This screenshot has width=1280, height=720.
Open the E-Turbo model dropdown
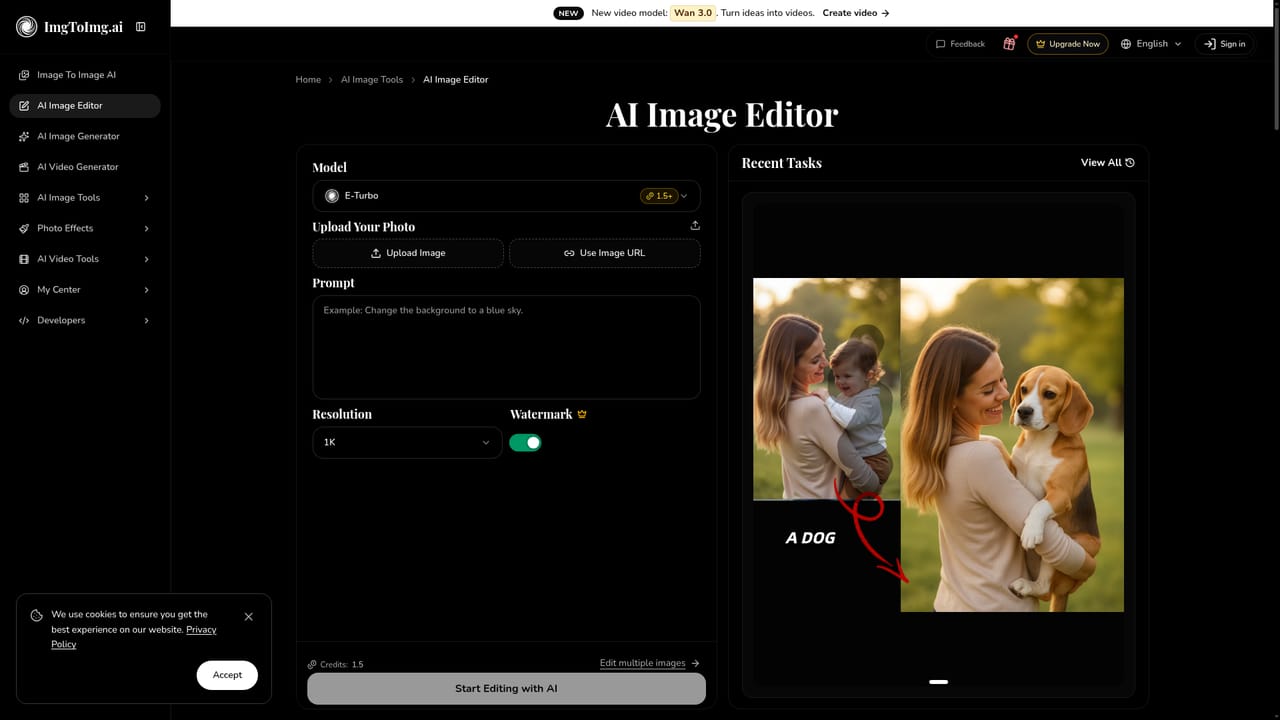506,196
